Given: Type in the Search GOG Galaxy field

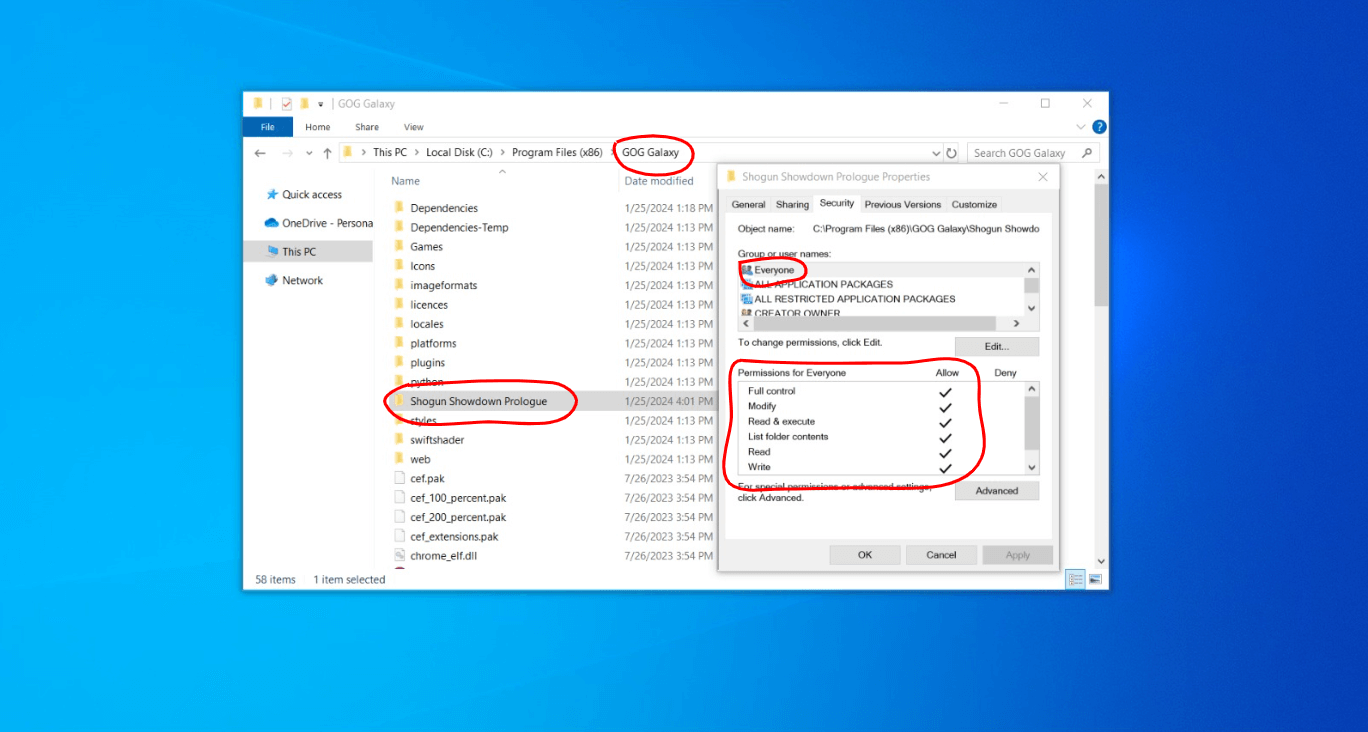Looking at the screenshot, I should tap(1022, 153).
